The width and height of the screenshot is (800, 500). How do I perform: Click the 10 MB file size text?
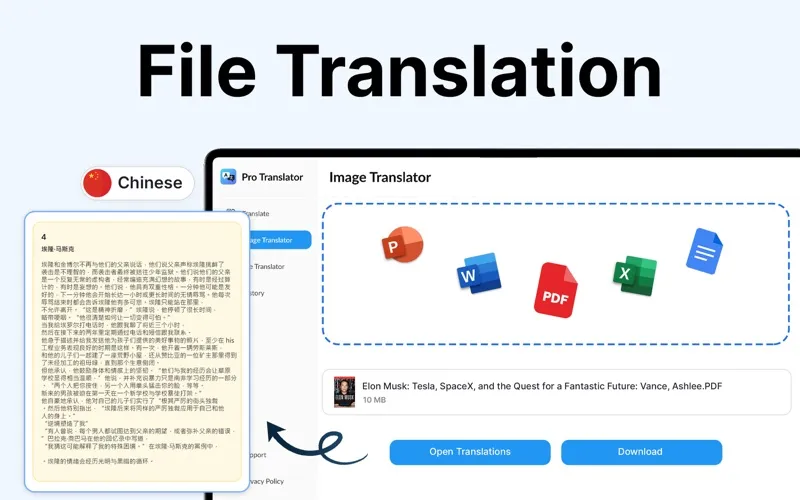pos(374,400)
